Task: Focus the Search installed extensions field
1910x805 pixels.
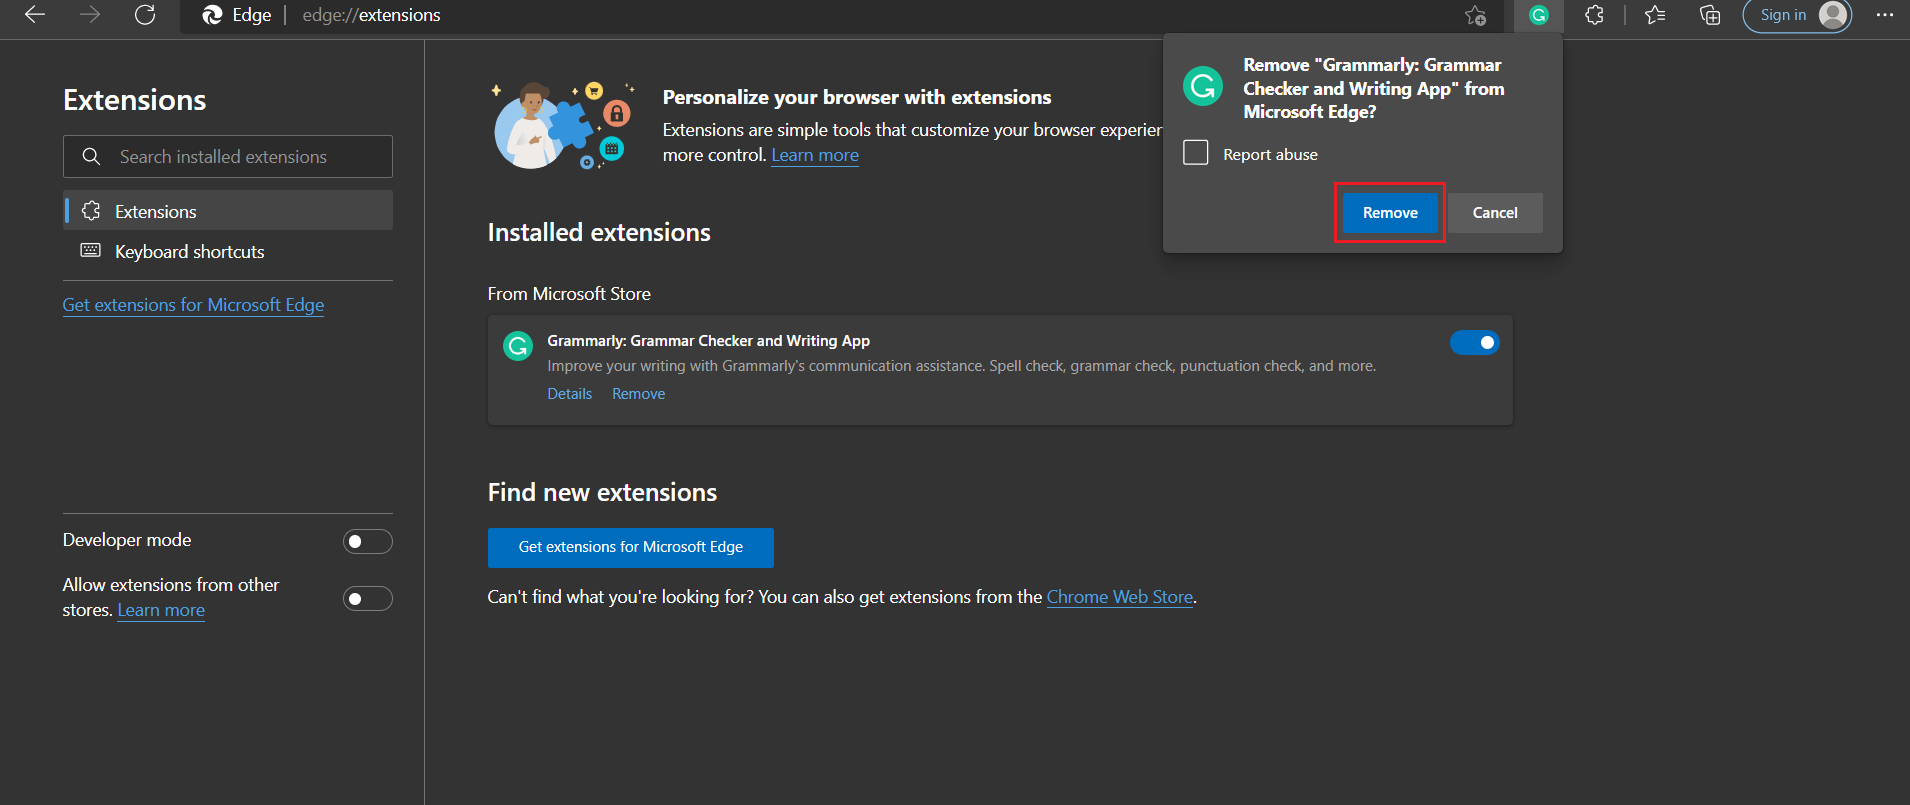Action: tap(228, 156)
